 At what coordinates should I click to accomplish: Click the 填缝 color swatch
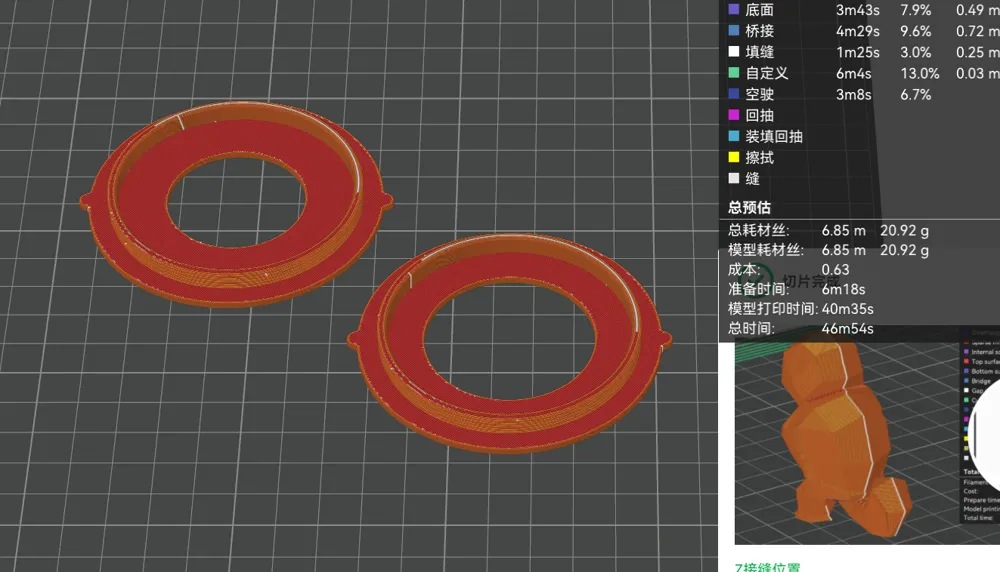point(734,52)
